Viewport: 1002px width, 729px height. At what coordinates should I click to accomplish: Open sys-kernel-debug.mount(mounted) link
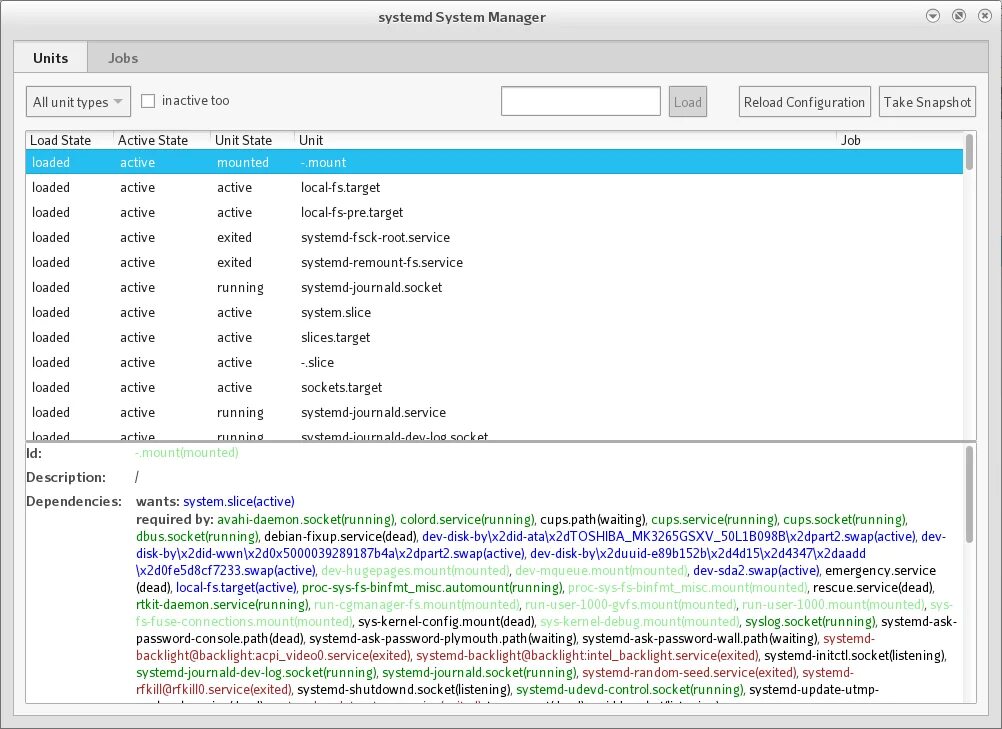pyautogui.click(x=640, y=622)
